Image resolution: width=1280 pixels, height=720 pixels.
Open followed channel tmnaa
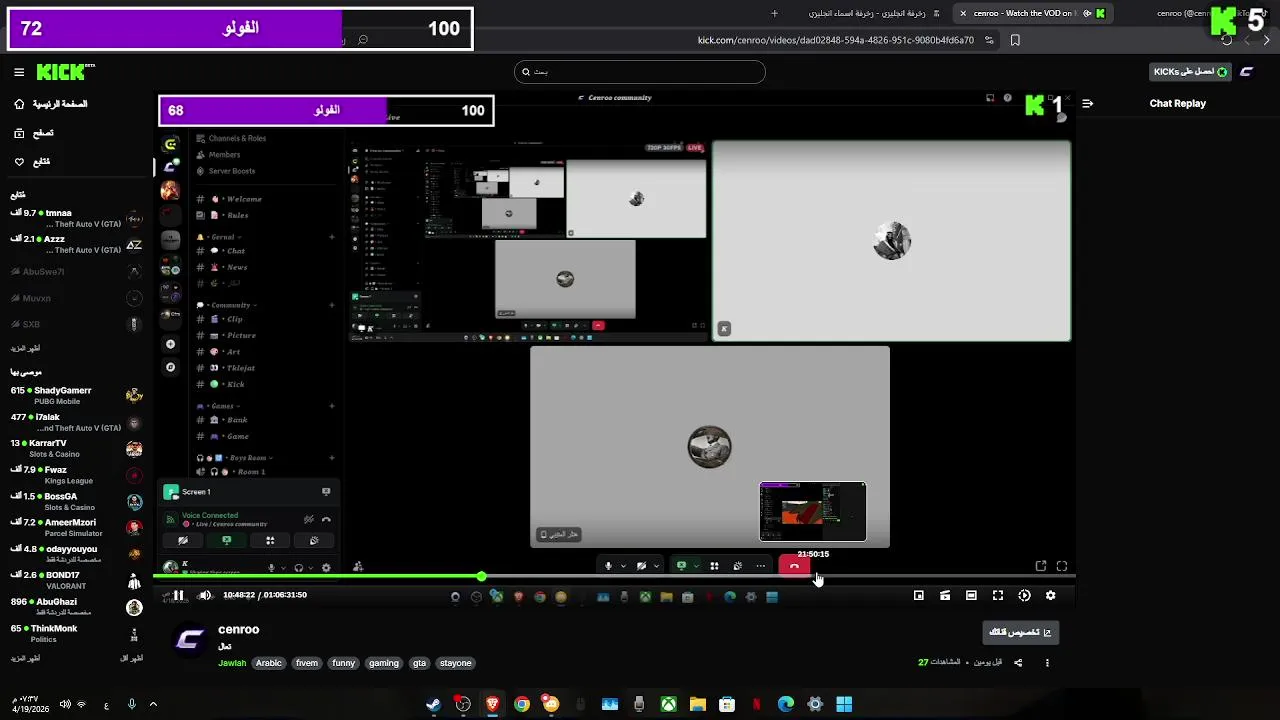click(x=77, y=218)
